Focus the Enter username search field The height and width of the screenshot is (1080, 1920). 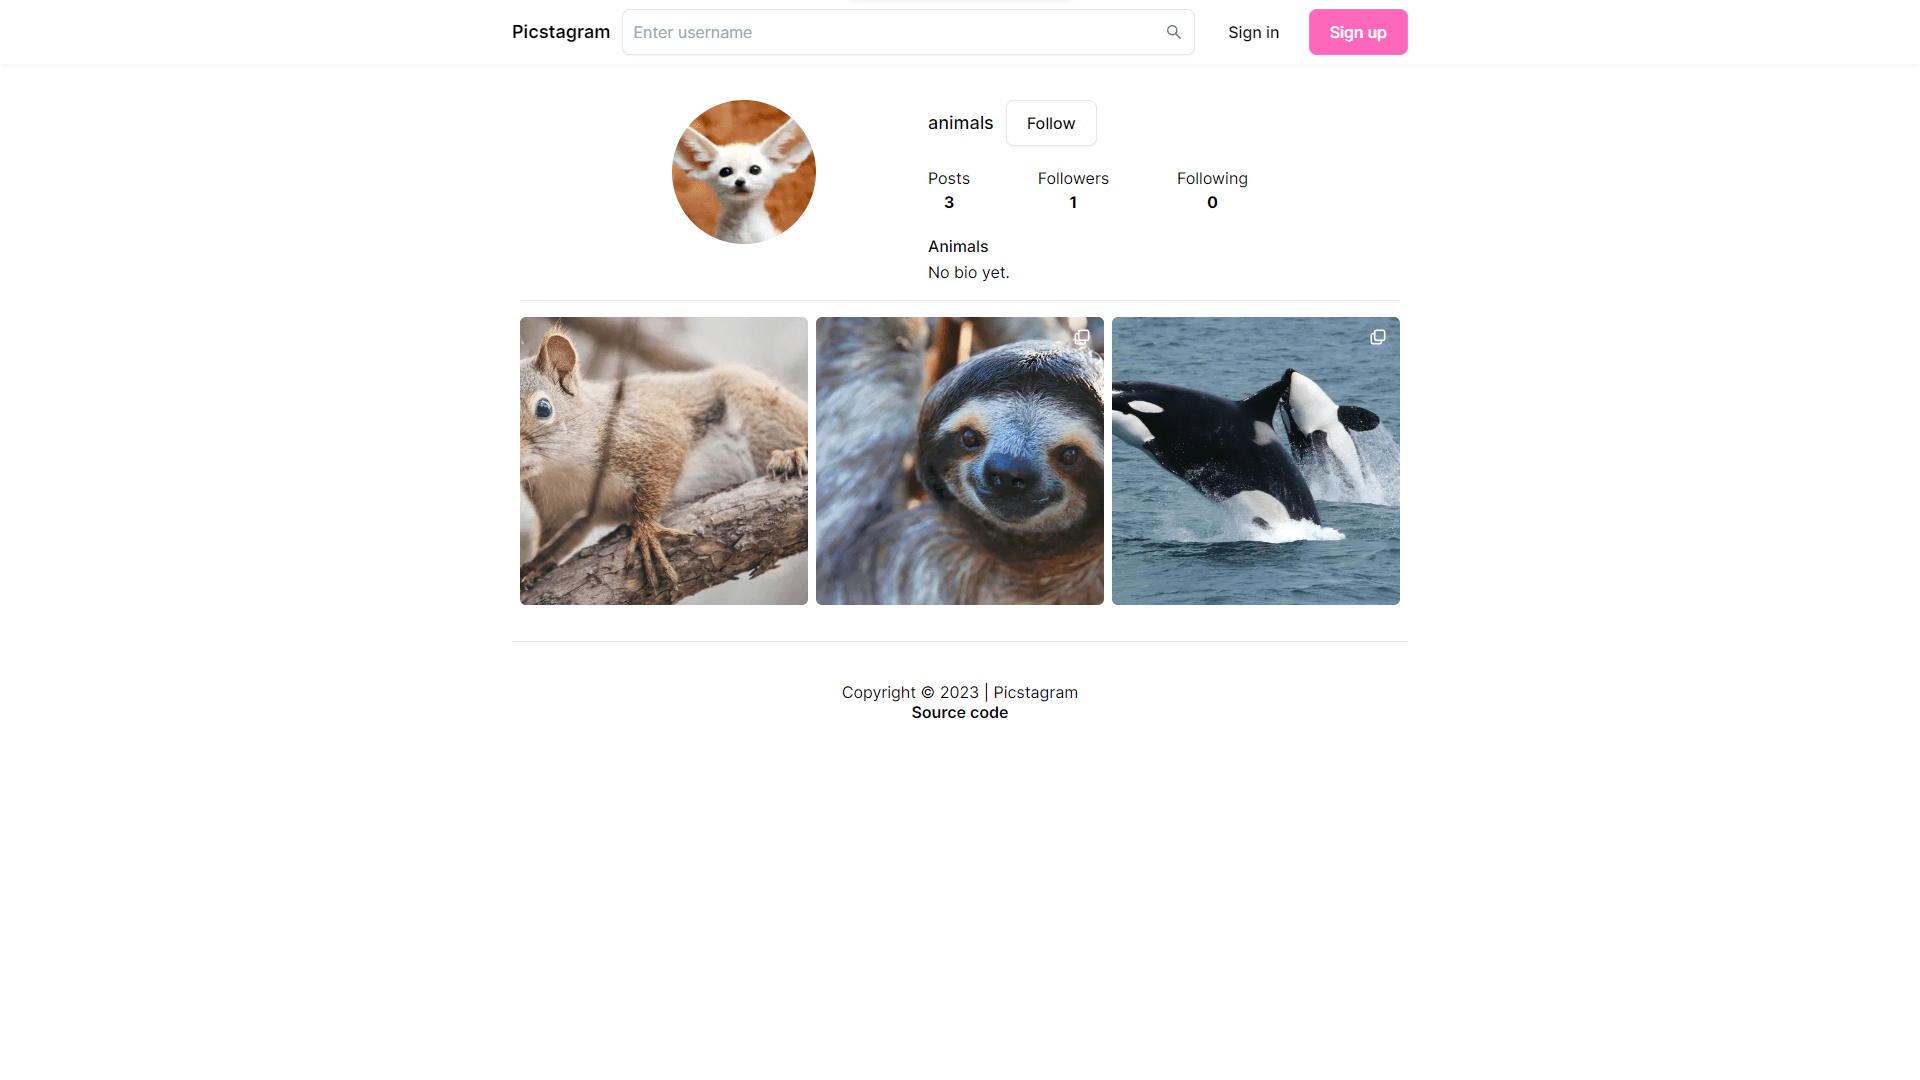pos(908,32)
